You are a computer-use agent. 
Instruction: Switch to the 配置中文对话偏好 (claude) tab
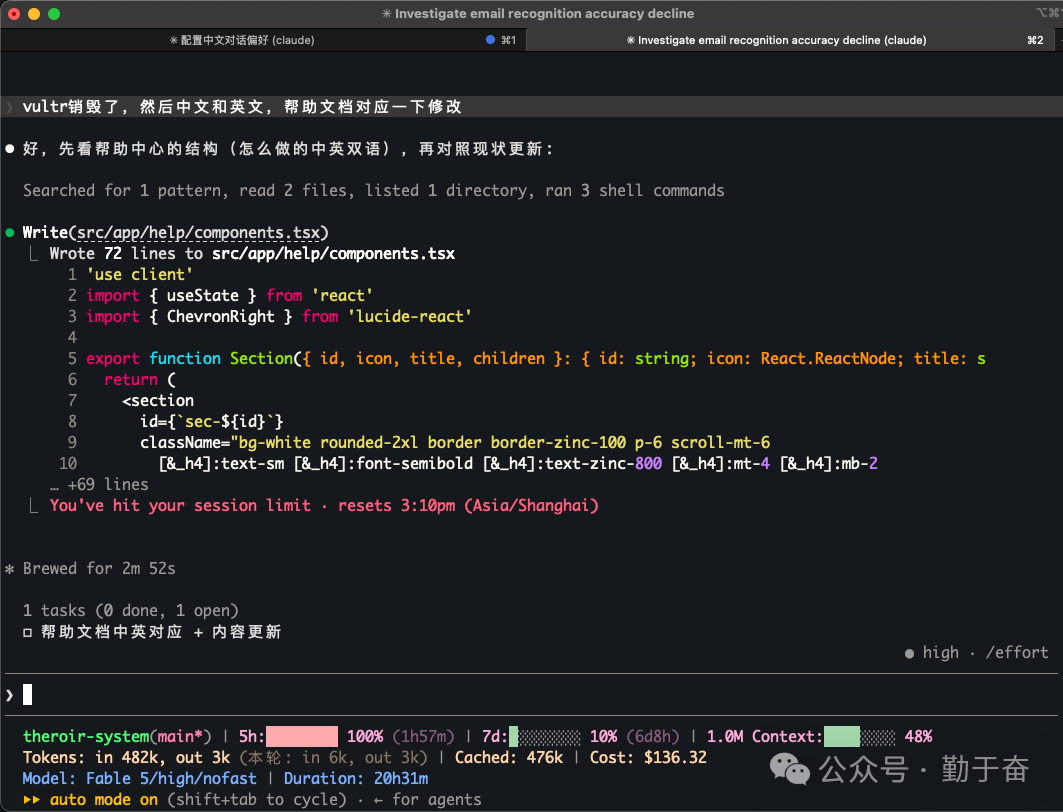242,40
